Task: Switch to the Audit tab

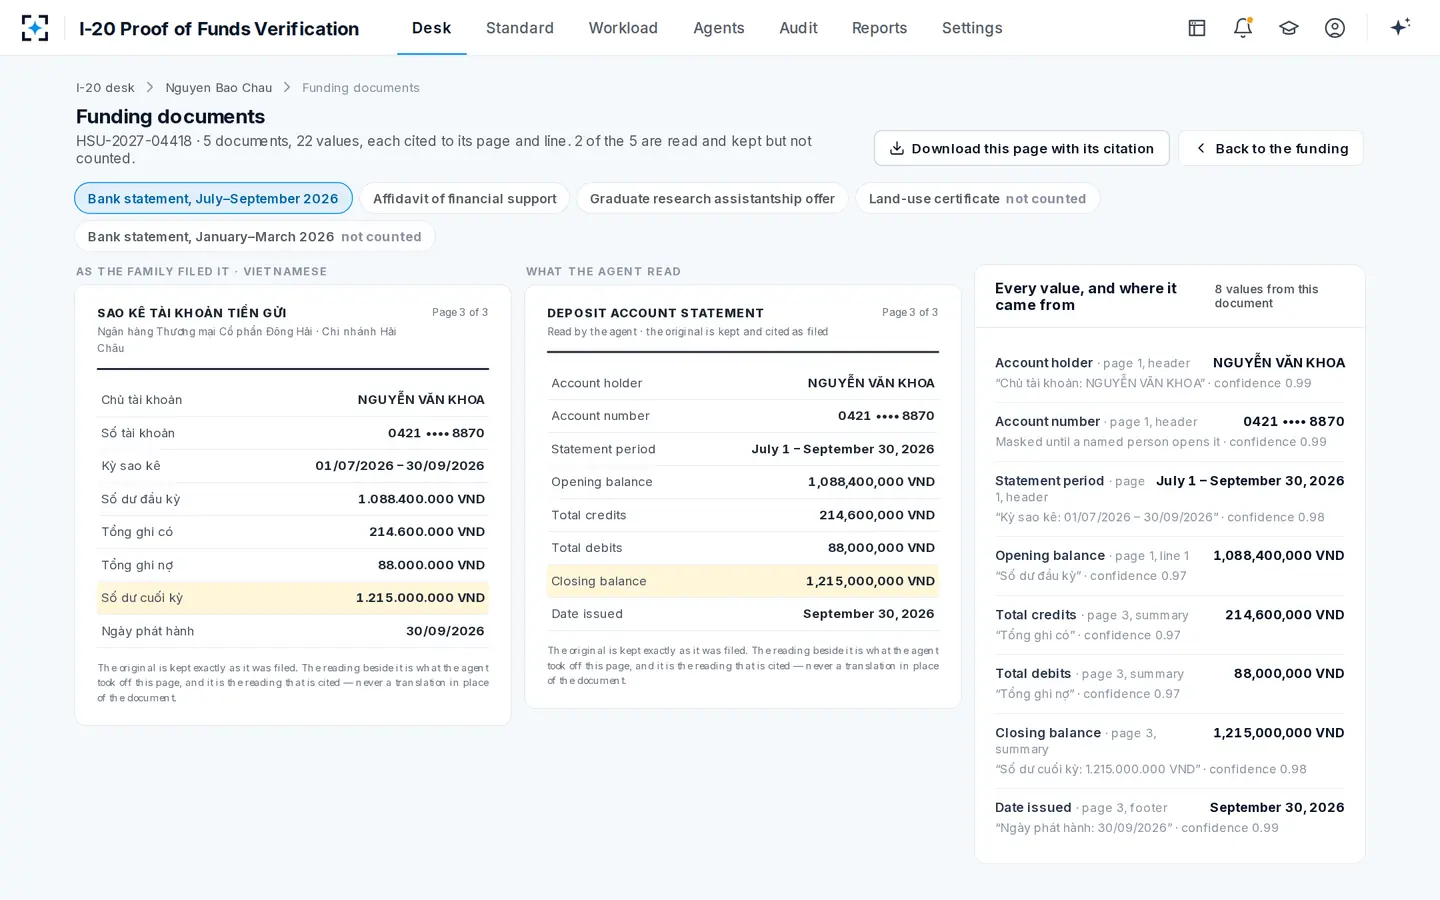Action: pos(798,28)
